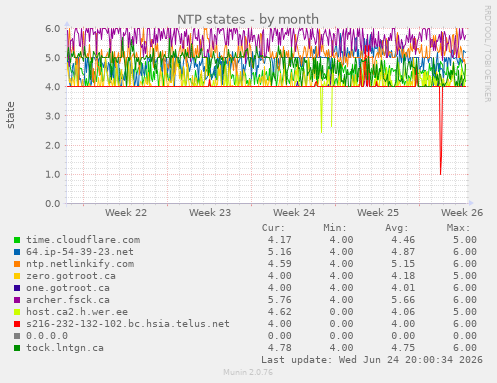Select the time.cloudflare.com legend label
Image resolution: width=497 pixels, height=383 pixels.
tap(83, 240)
